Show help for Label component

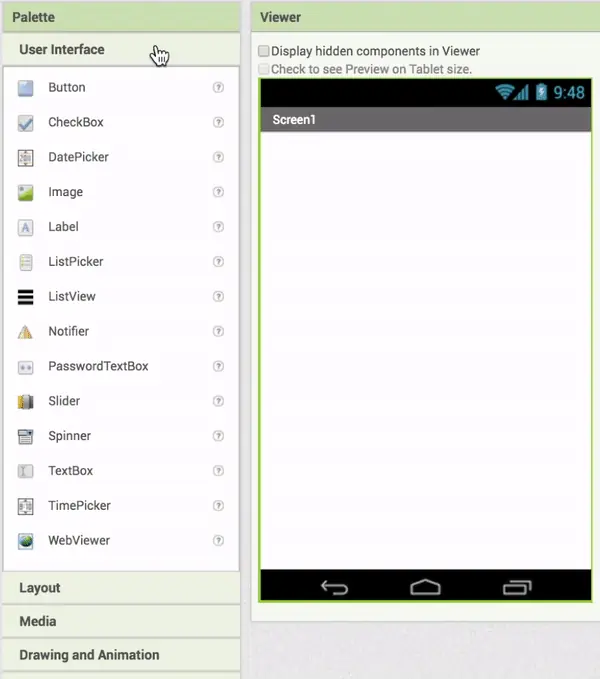(x=218, y=227)
